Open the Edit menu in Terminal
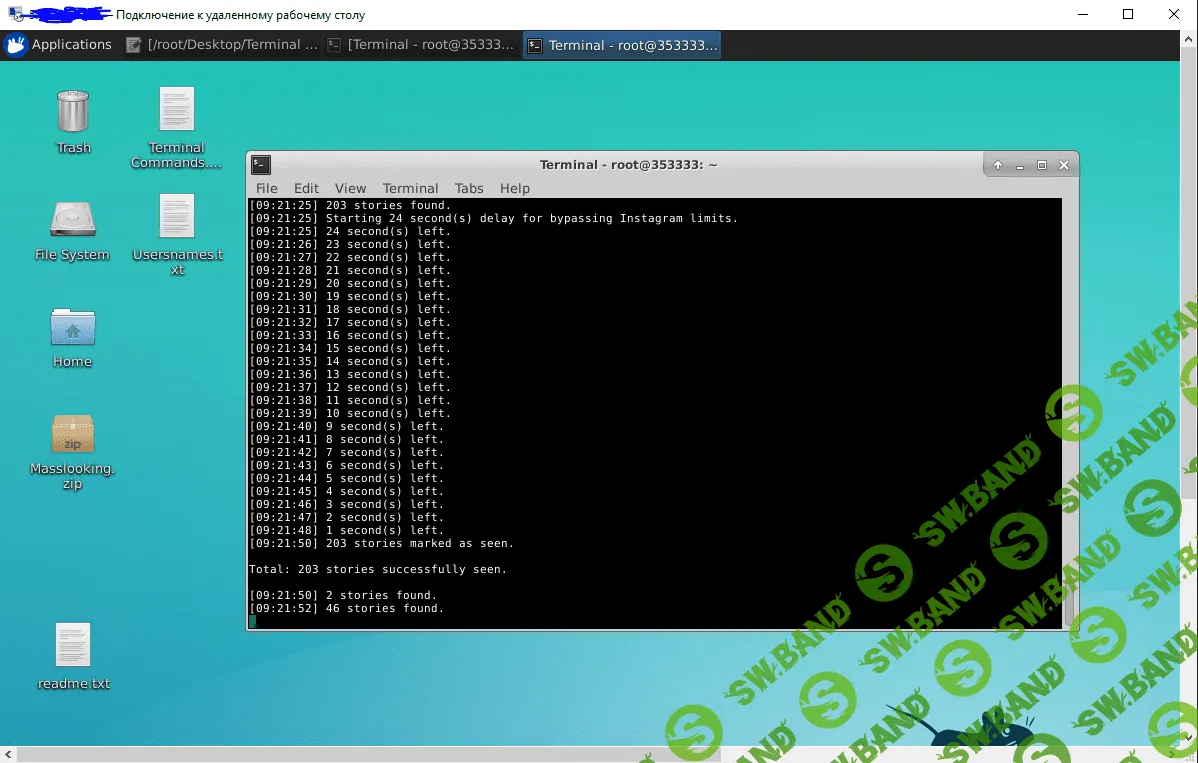Screen dimensions: 1198x763 306,188
